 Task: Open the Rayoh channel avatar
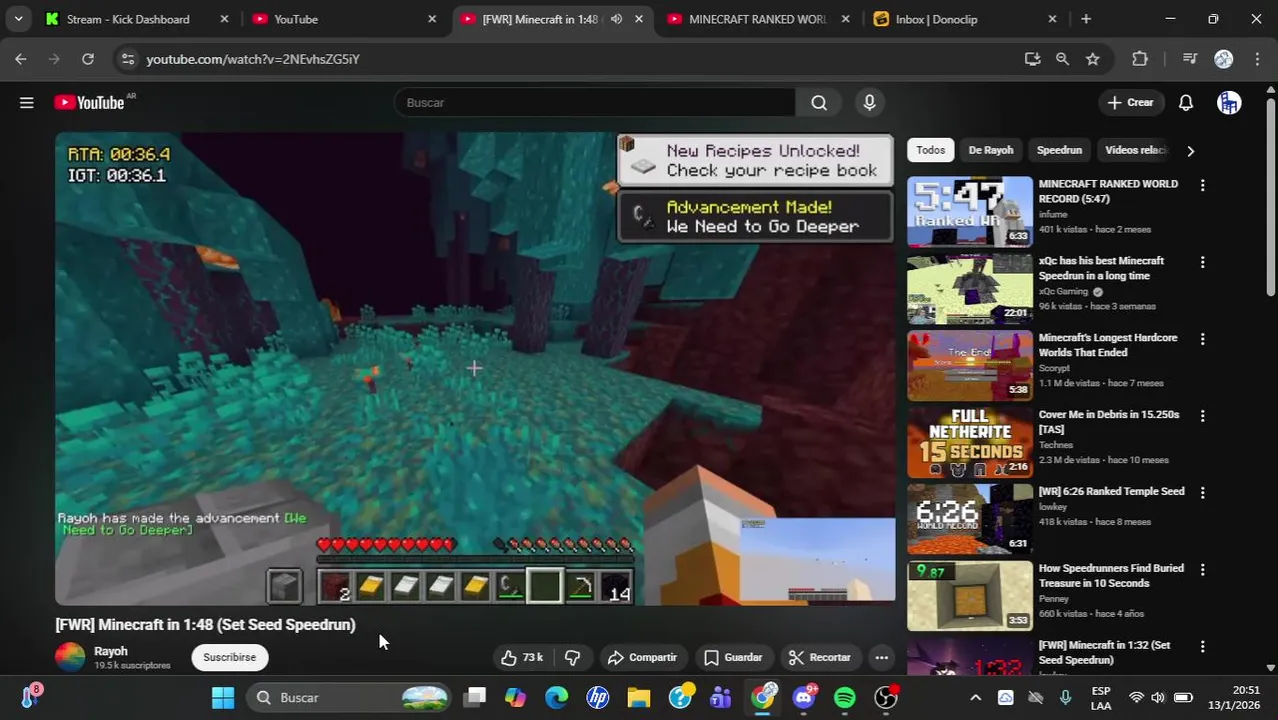click(x=70, y=657)
